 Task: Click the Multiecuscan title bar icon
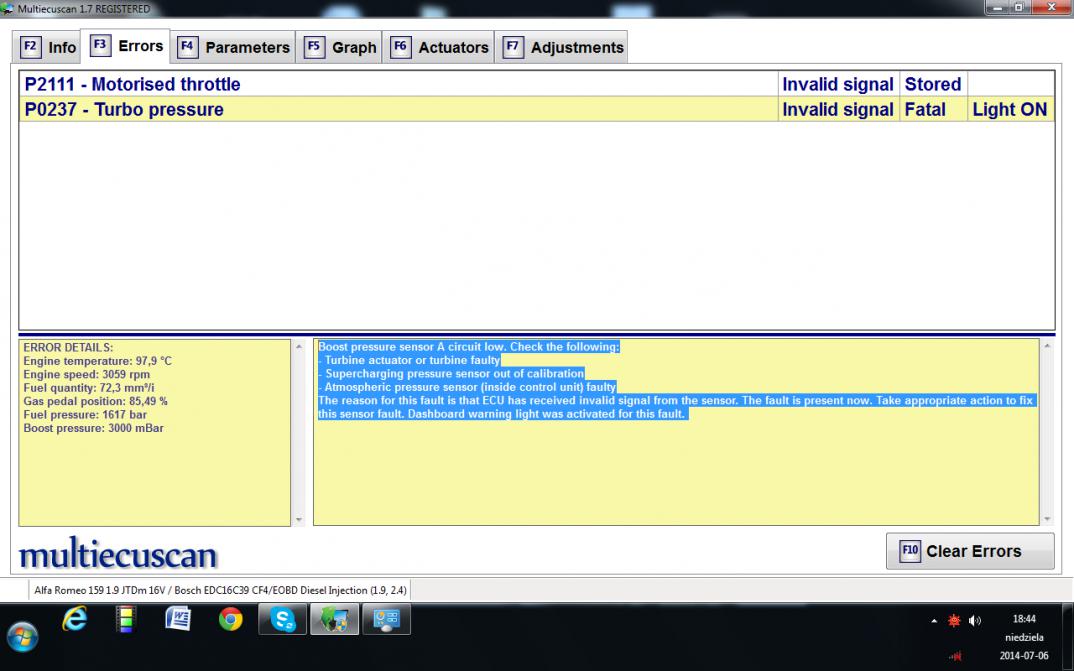(x=8, y=9)
